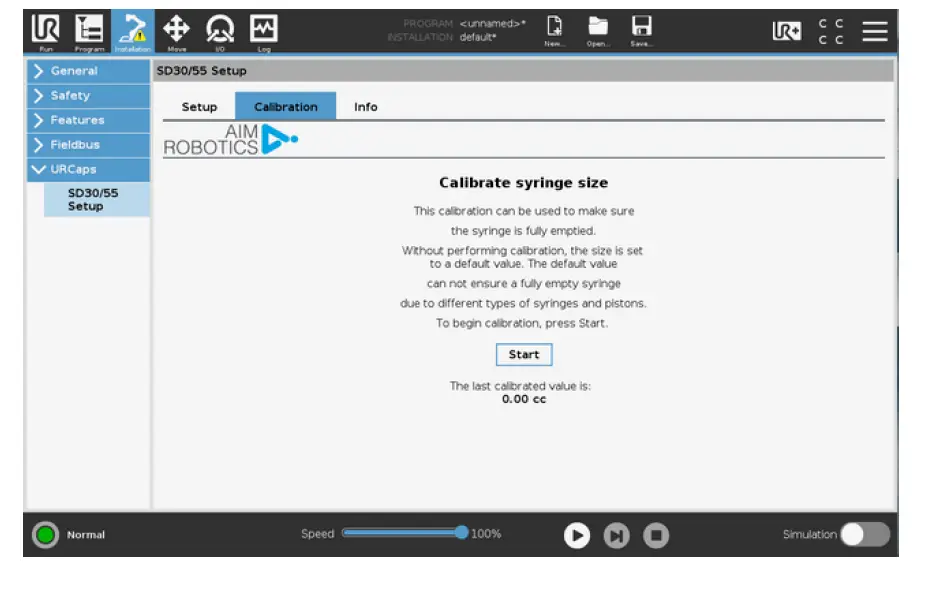Screen dimensions: 940x592
Task: Open the Run screen icon
Action: point(46,32)
